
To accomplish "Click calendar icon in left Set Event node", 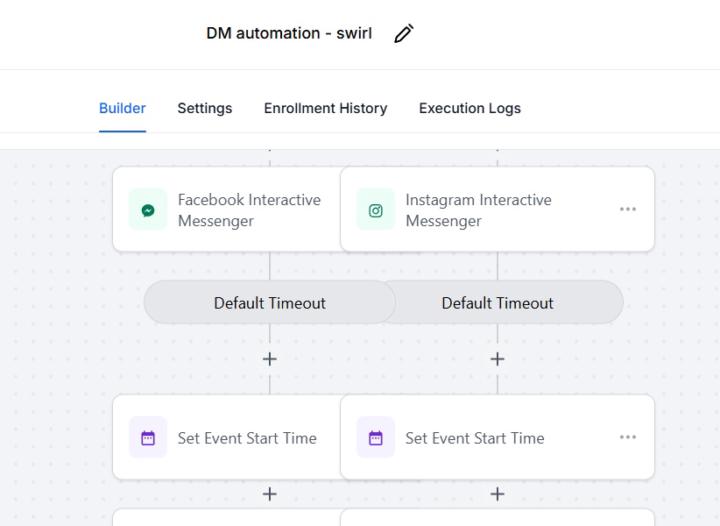I will (x=148, y=438).
